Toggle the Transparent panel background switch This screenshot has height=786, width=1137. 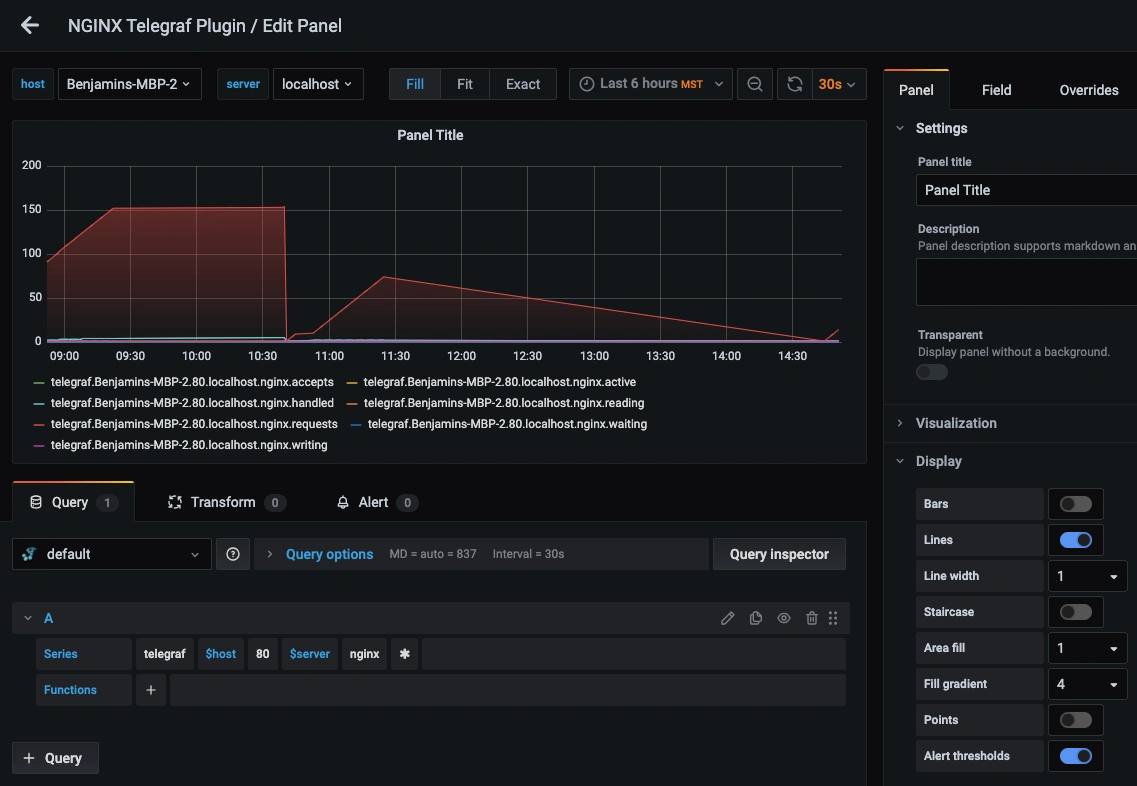(932, 372)
